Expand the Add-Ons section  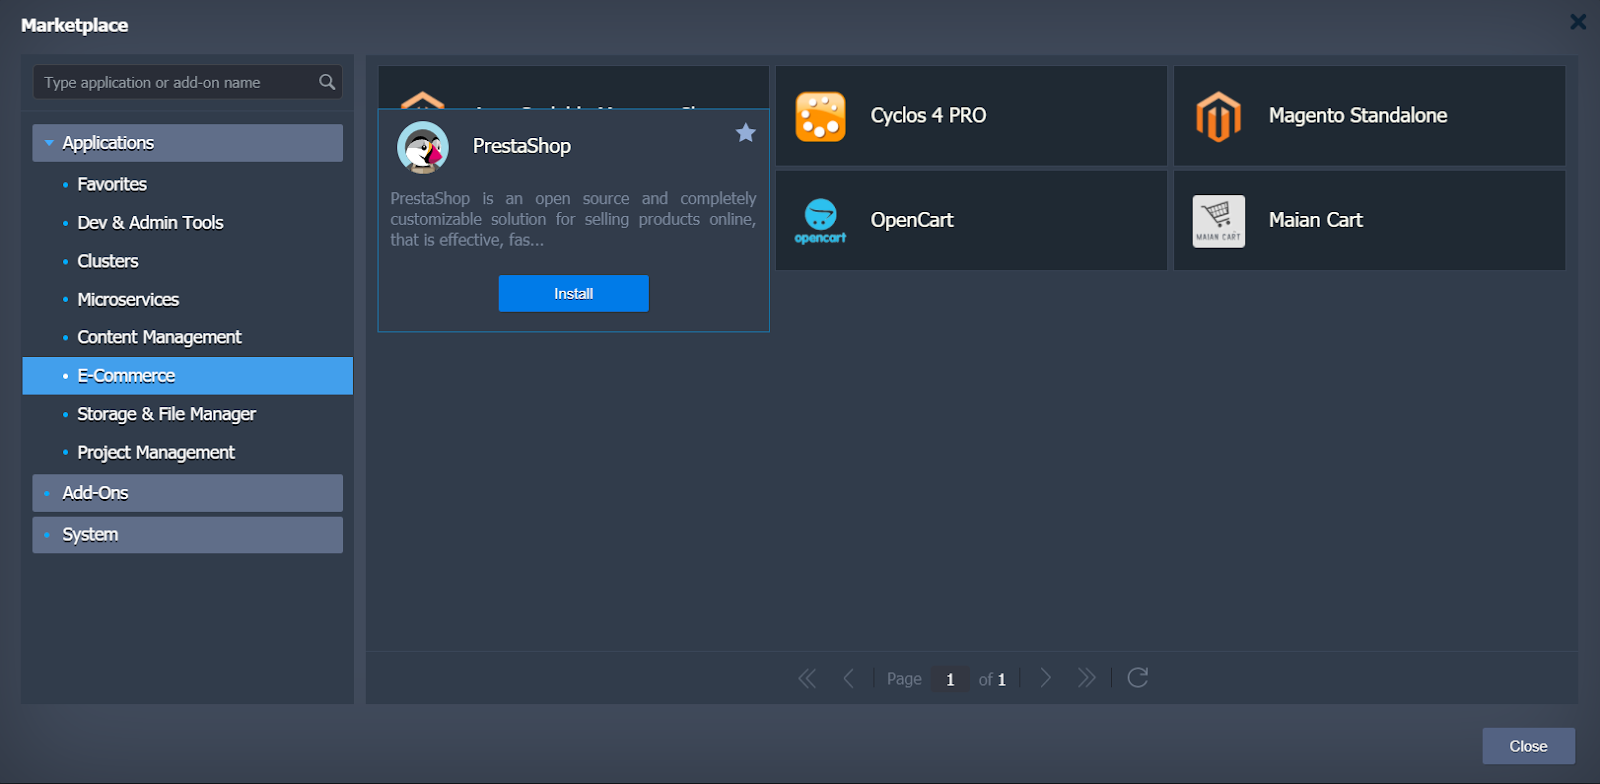187,493
